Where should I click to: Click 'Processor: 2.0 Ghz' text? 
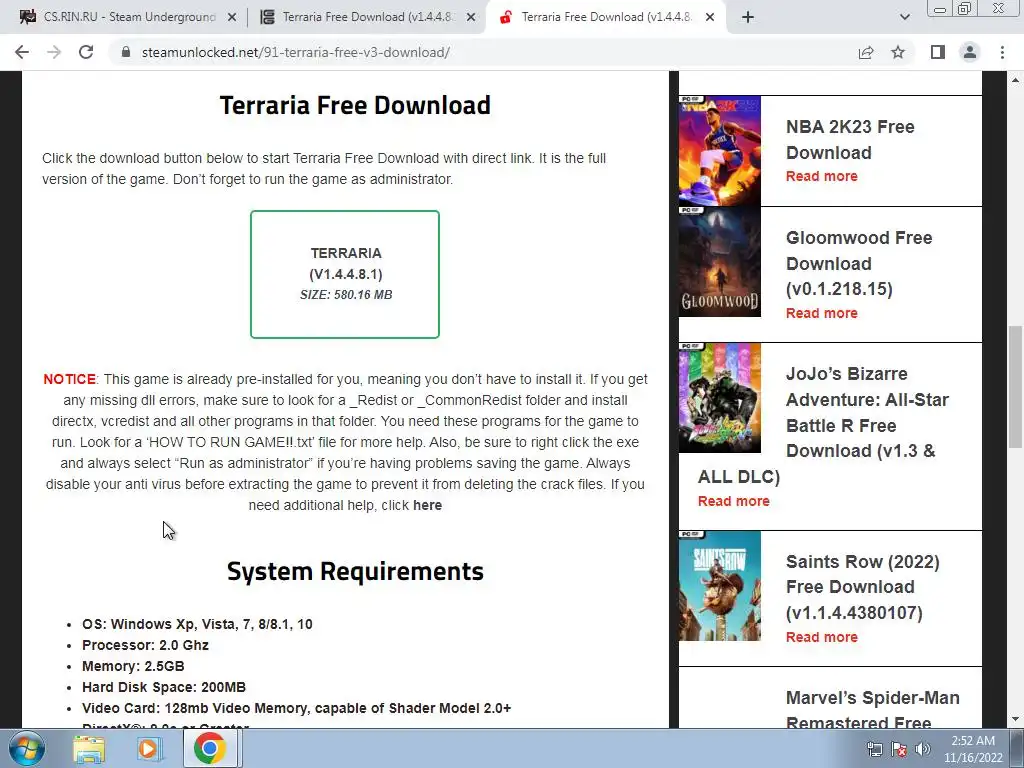(145, 645)
